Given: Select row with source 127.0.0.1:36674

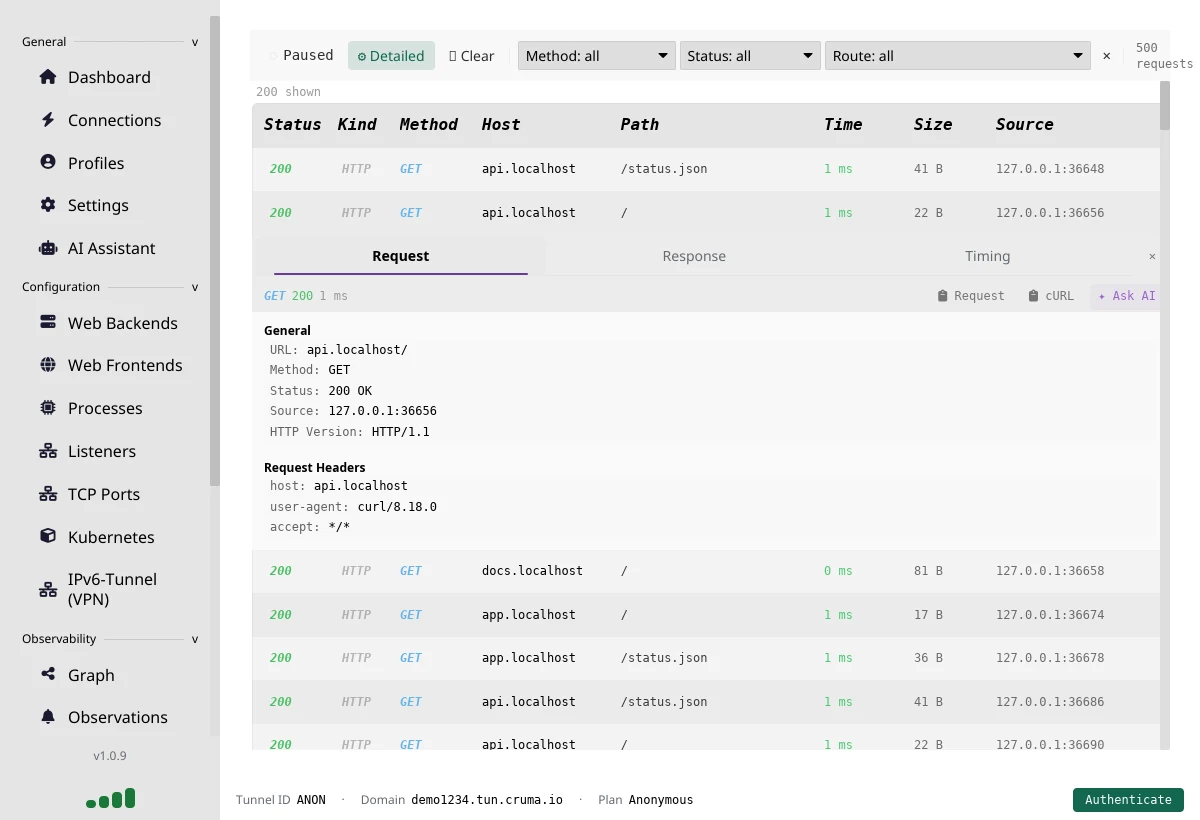Looking at the screenshot, I should (x=706, y=615).
